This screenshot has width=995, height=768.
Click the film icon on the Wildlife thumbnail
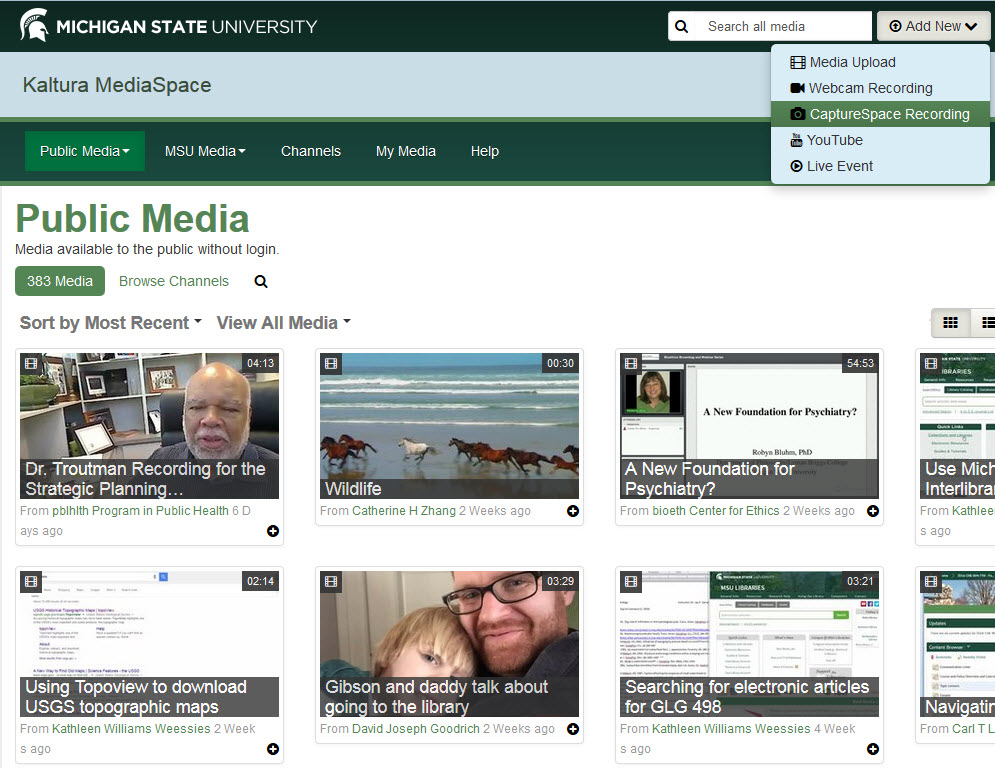tap(331, 363)
